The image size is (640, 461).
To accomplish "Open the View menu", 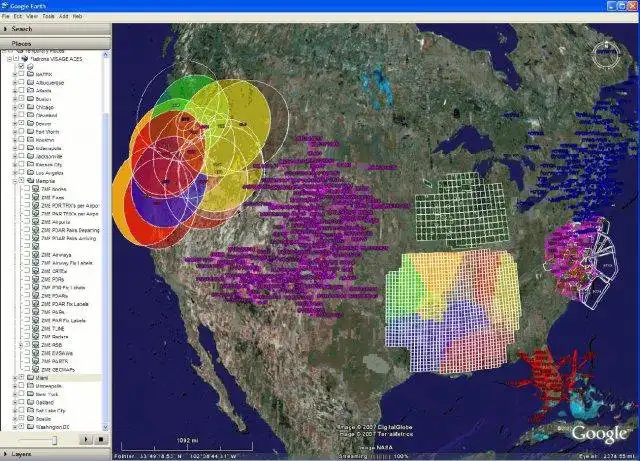I will point(32,16).
